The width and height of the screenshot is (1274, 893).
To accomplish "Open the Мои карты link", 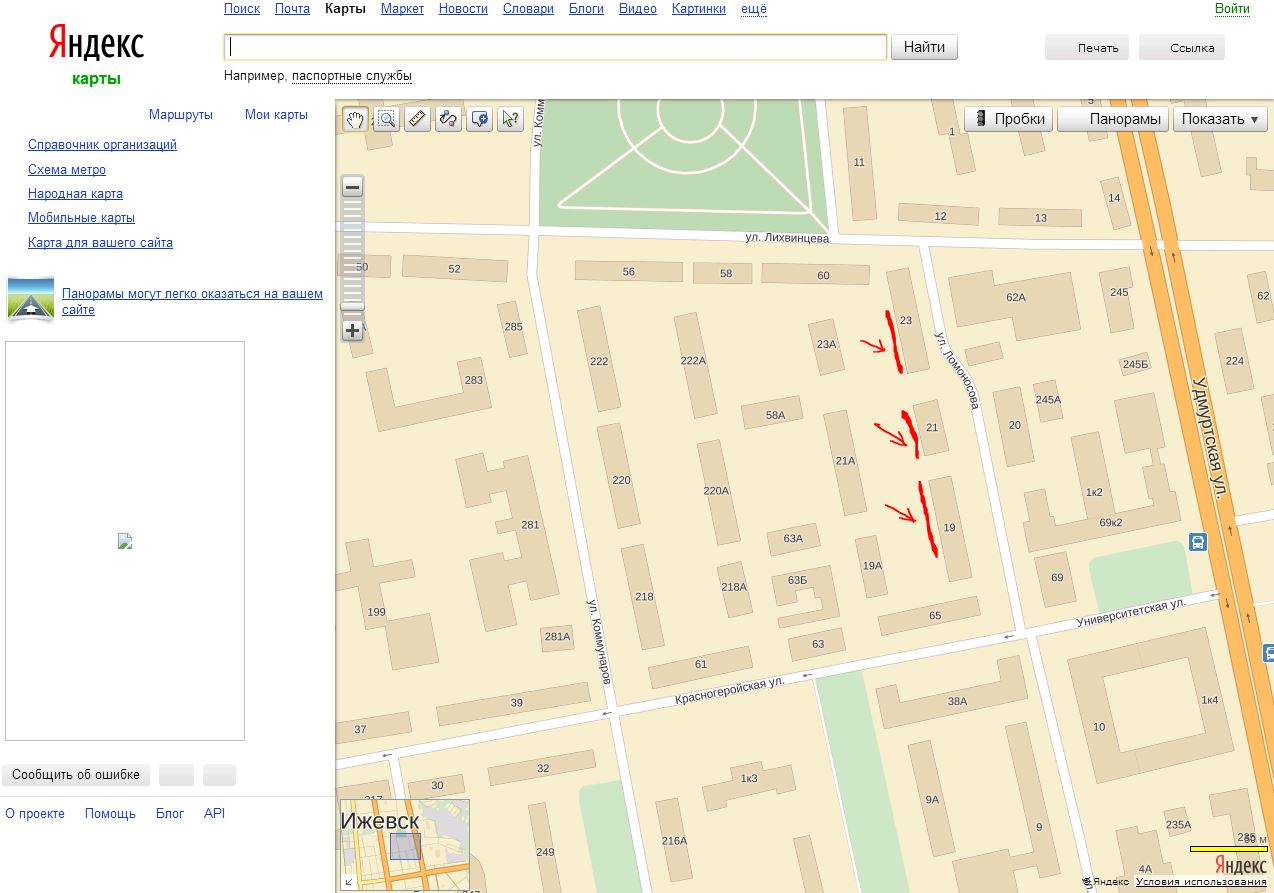I will [276, 115].
